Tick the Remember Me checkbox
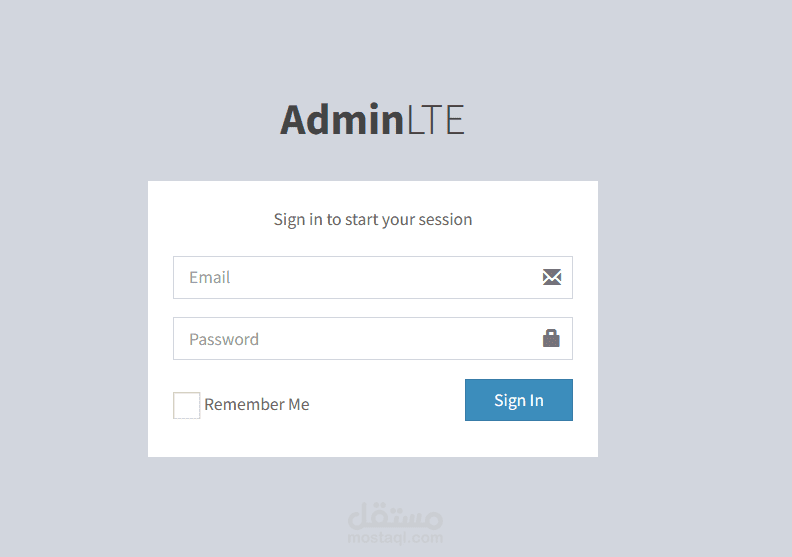 [186, 405]
